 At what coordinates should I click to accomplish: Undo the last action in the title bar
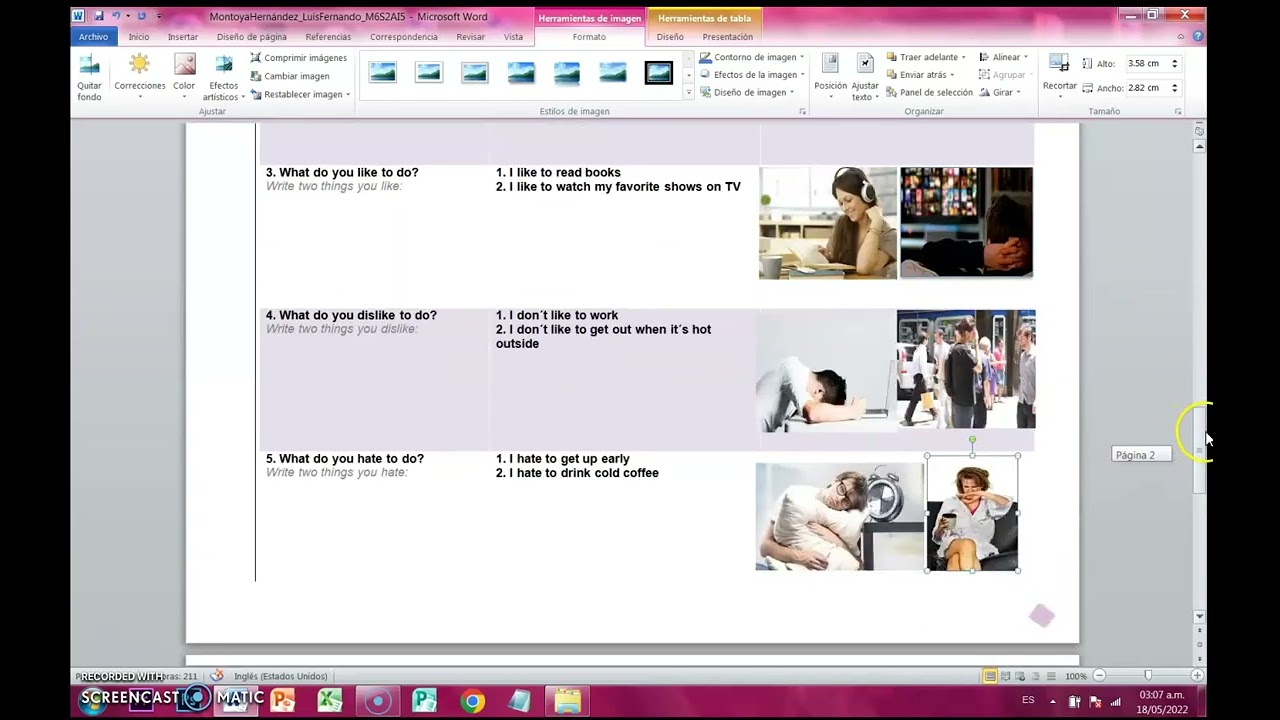[116, 16]
